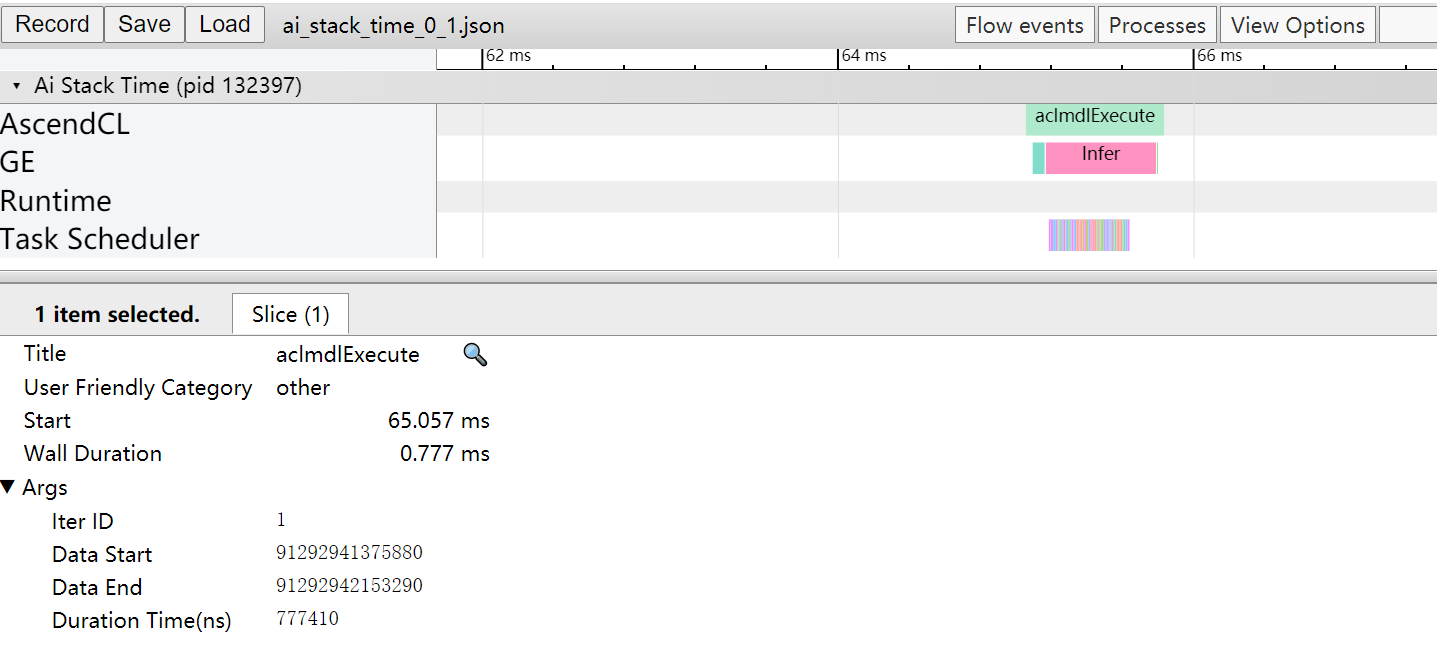Click the colorful Task Scheduler slices
Screen dimensions: 1437x652
point(1089,235)
